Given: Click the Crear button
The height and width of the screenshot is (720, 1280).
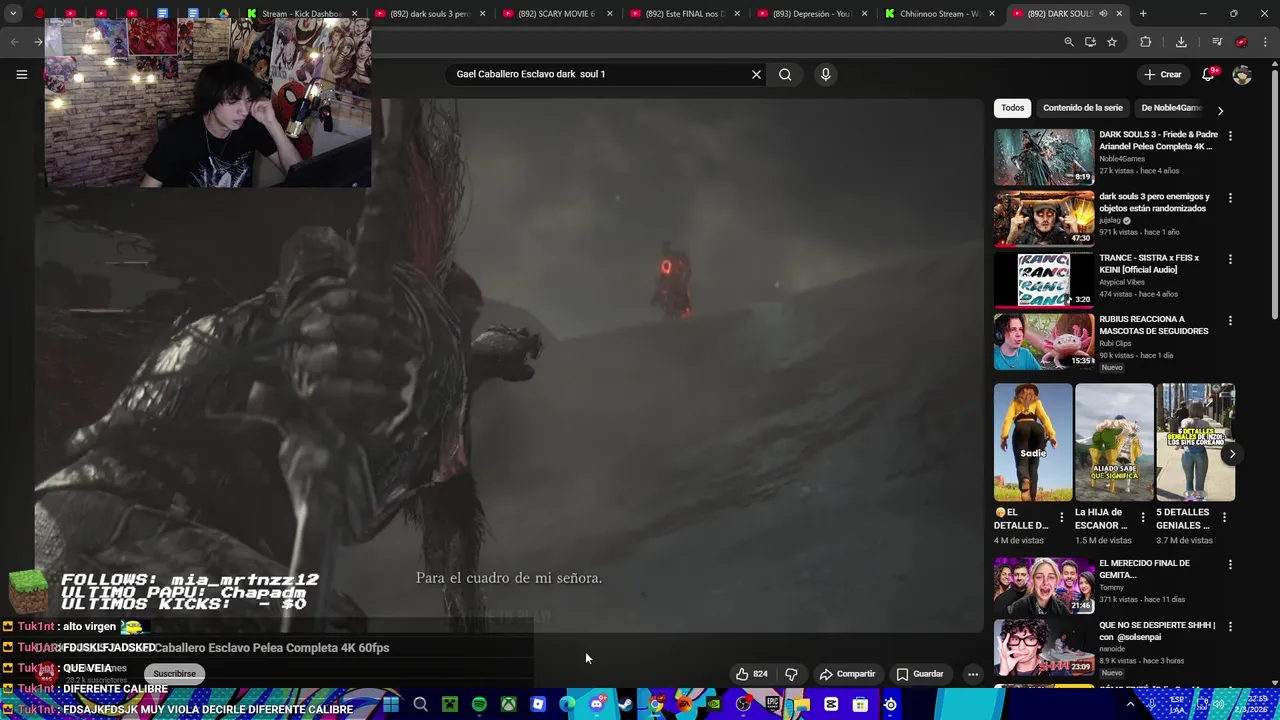Looking at the screenshot, I should coord(1163,74).
